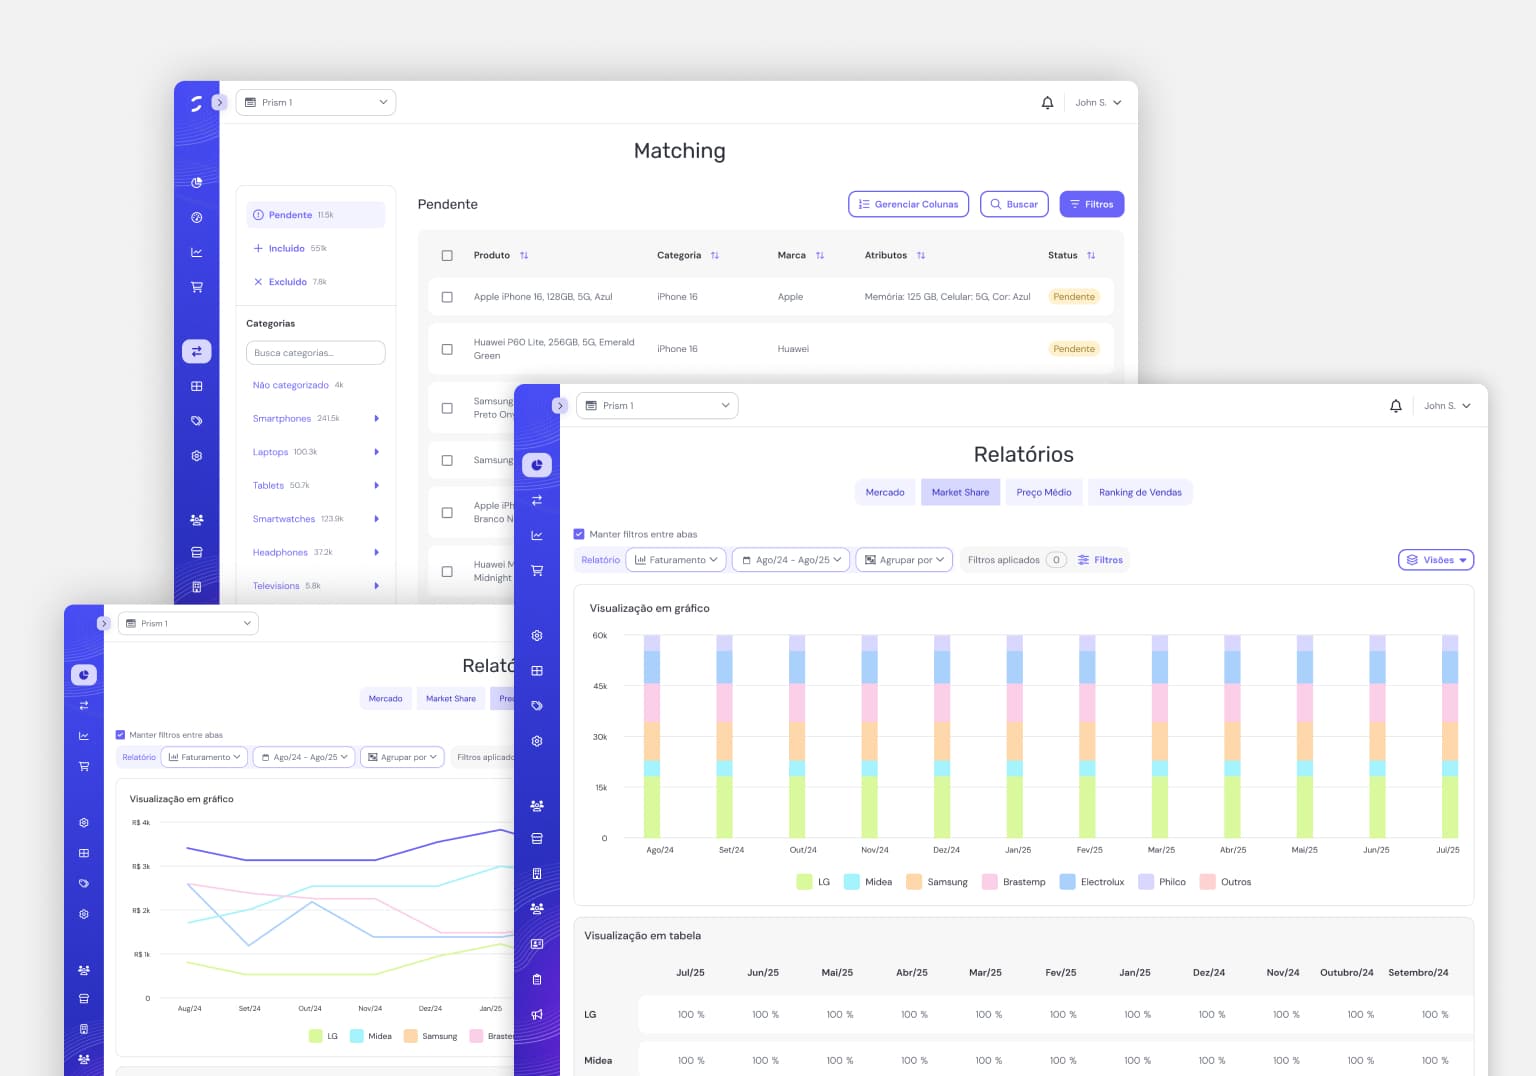Screen dimensions: 1536x1076
Task: Click the Electrolux legend swatch in the bar chart
Action: (1067, 882)
